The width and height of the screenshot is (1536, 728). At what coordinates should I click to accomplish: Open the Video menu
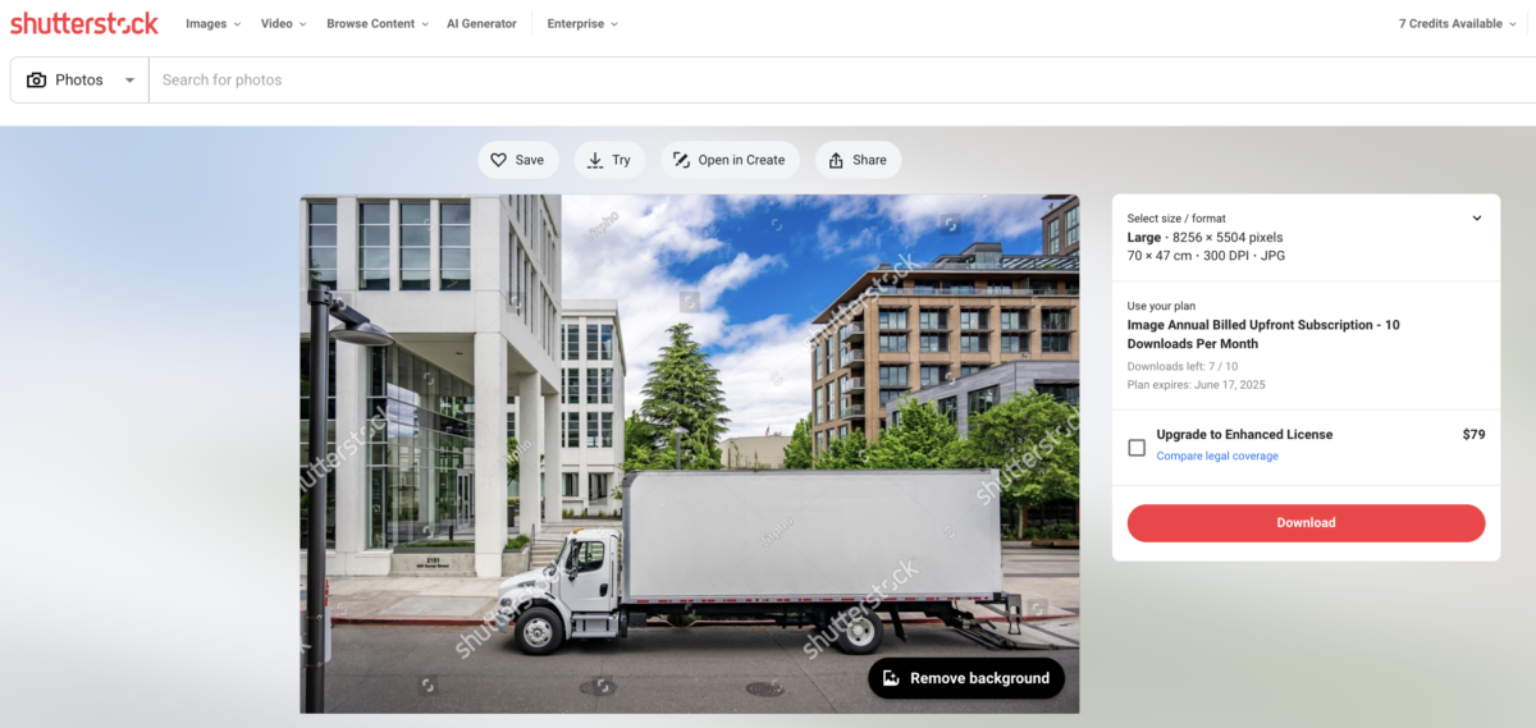tap(283, 24)
